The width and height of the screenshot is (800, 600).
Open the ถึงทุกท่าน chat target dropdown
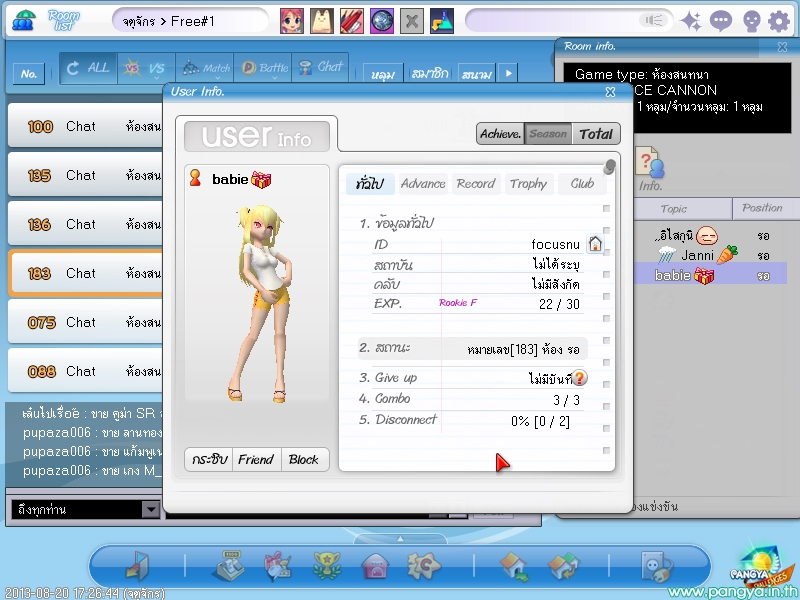click(x=150, y=509)
